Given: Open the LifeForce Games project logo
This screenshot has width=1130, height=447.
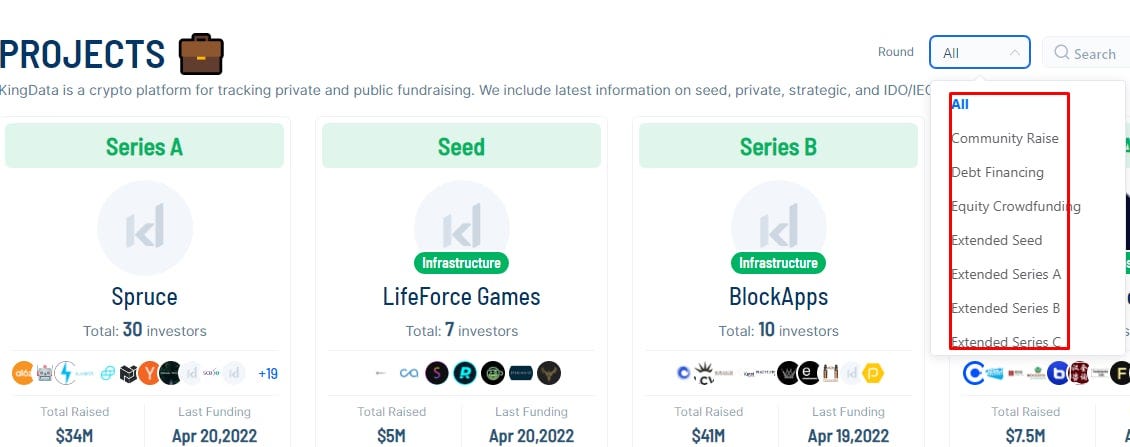Looking at the screenshot, I should click(x=461, y=220).
